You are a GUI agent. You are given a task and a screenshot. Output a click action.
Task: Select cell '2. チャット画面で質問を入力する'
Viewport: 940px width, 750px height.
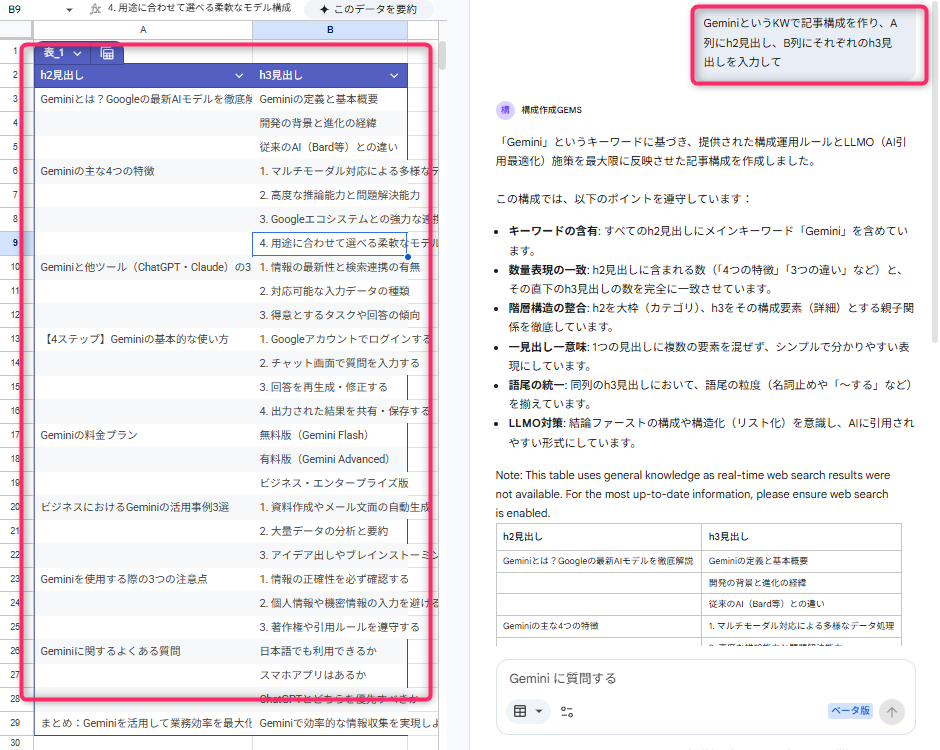point(330,363)
